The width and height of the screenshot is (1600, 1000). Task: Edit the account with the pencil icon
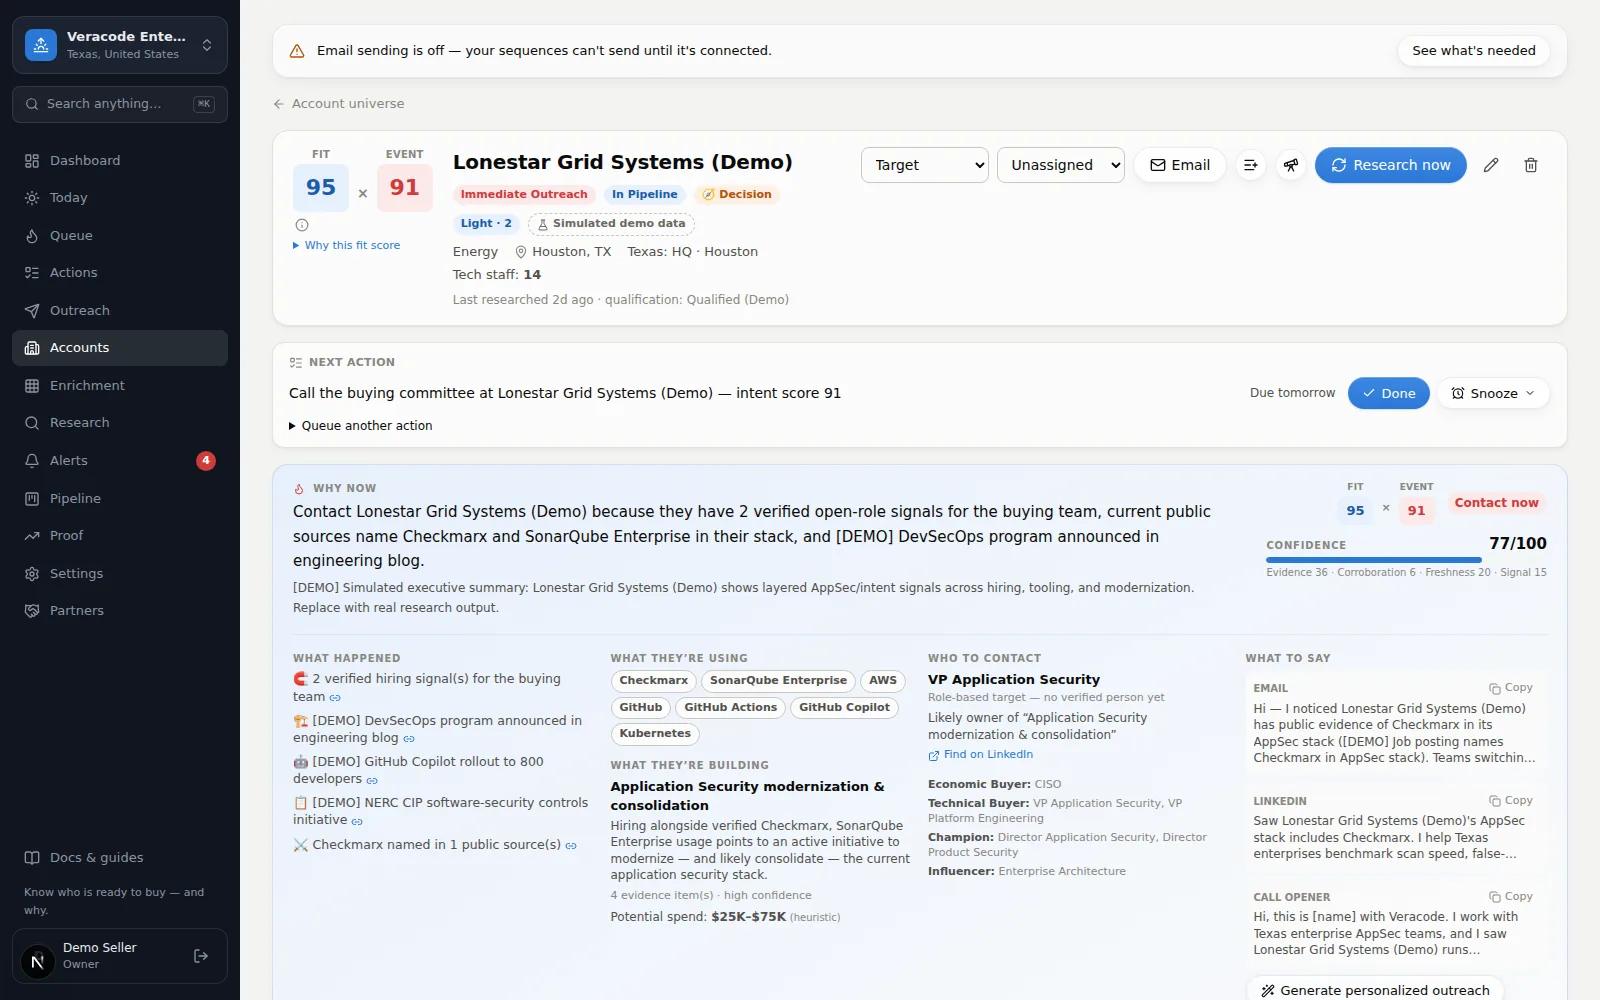tap(1491, 165)
